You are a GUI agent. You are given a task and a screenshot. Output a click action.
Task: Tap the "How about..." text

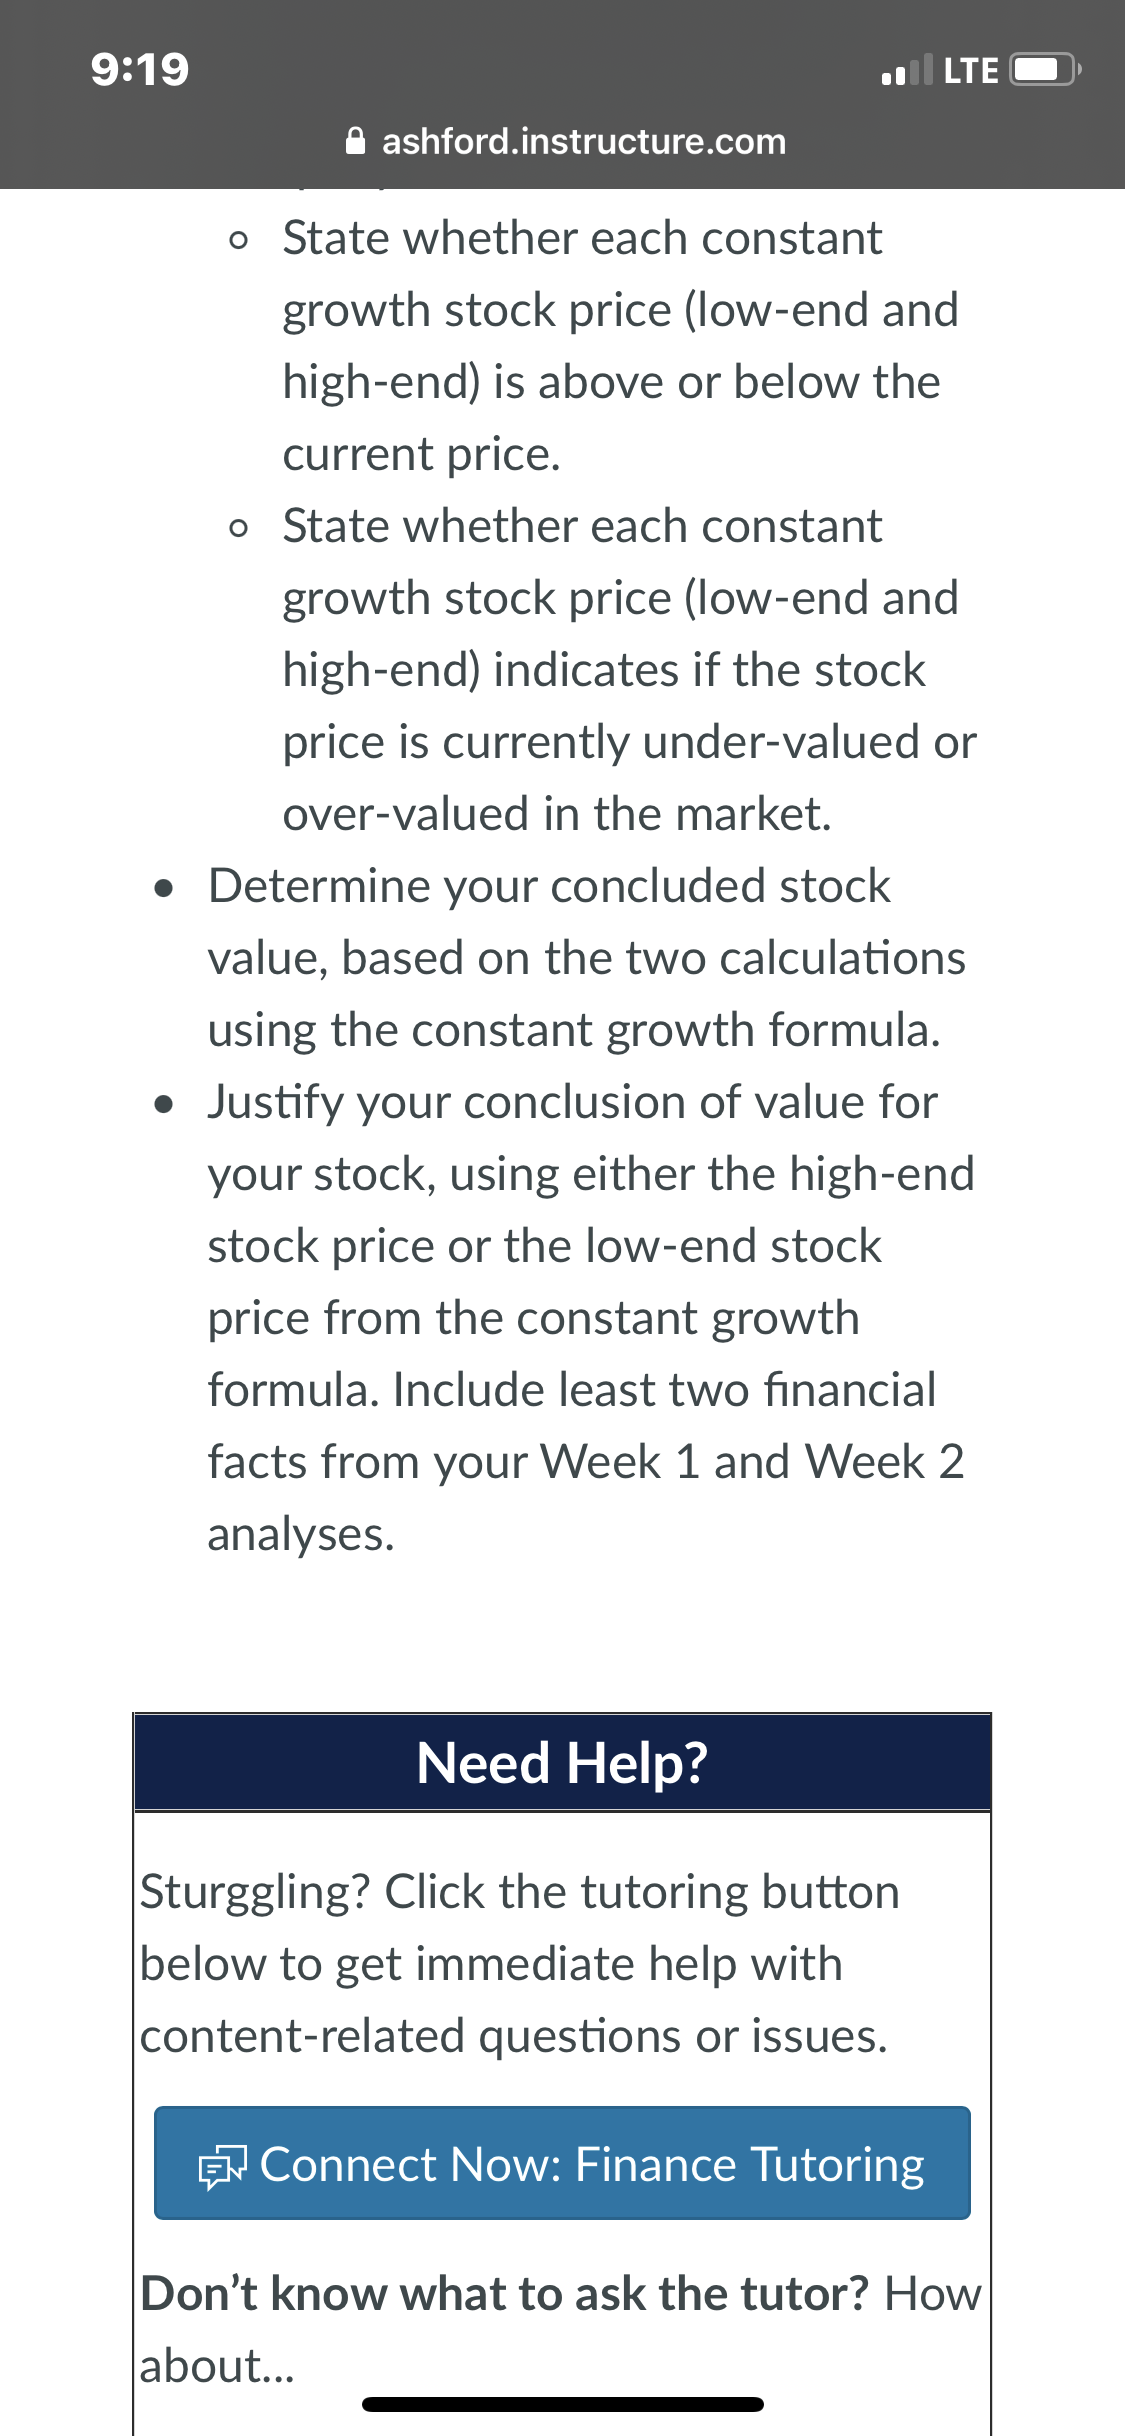(560, 2329)
